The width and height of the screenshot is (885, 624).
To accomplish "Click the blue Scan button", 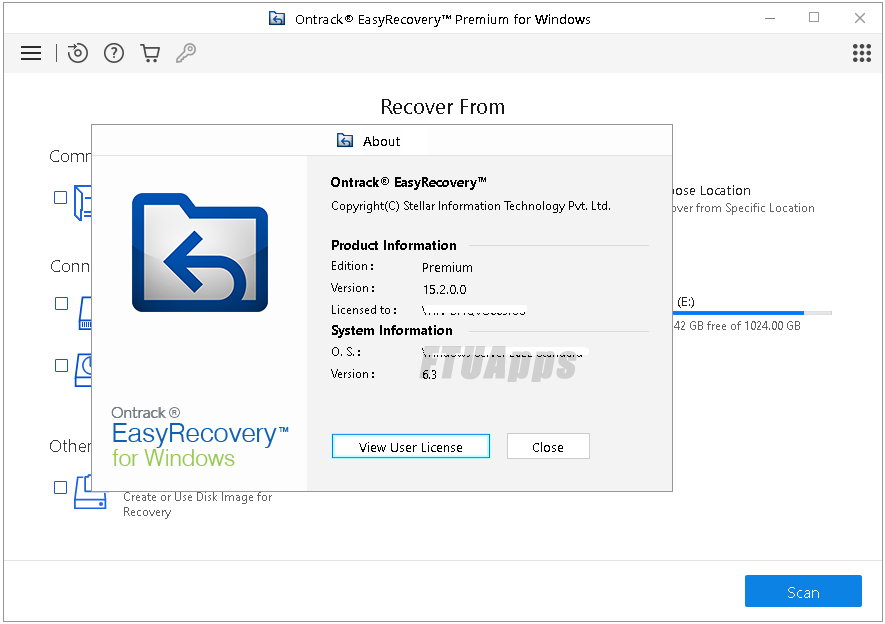I will pyautogui.click(x=803, y=591).
